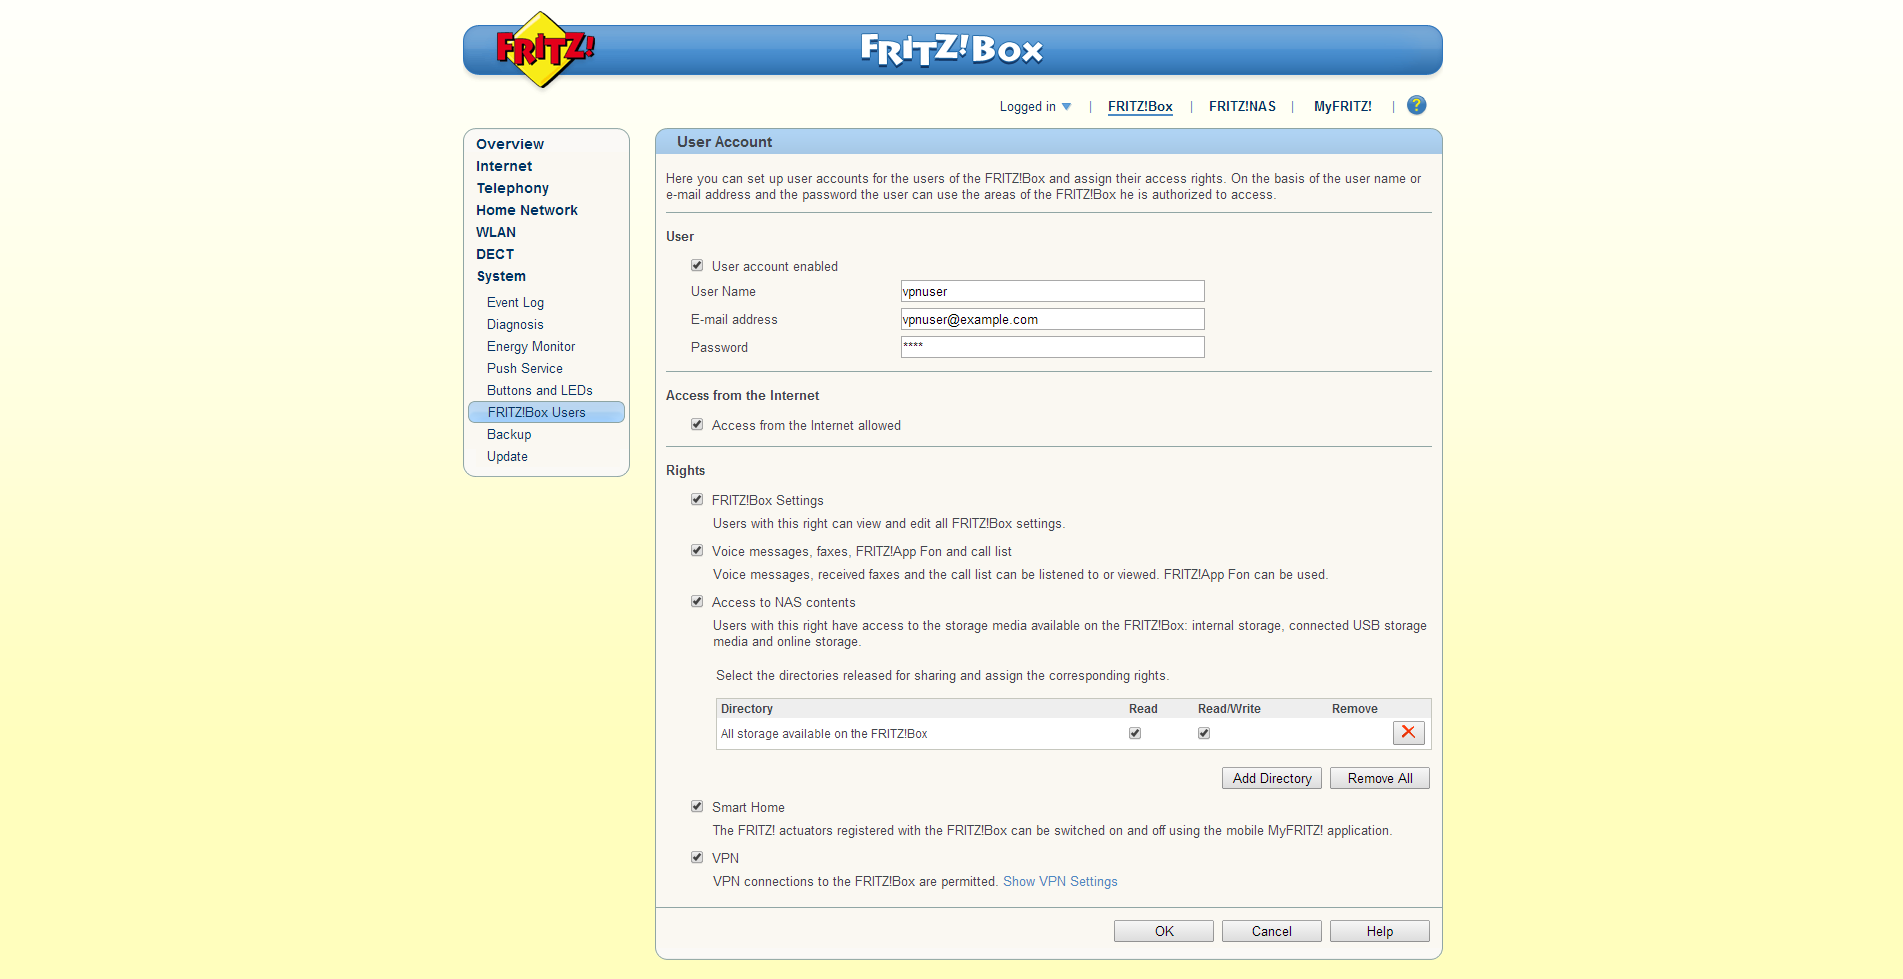Screen dimensions: 1903x979
Task: Open the blue help question mark icon
Action: 1416,105
